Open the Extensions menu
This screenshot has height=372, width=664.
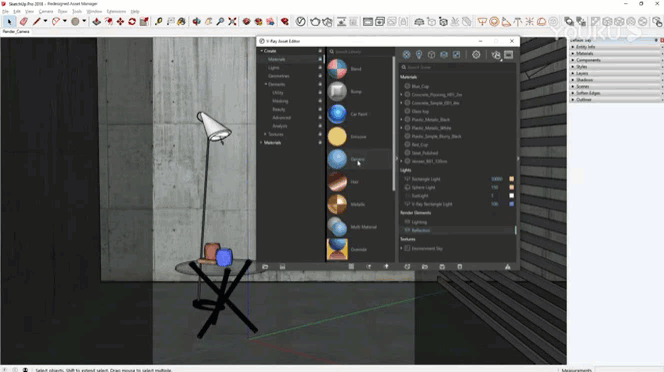tap(116, 11)
